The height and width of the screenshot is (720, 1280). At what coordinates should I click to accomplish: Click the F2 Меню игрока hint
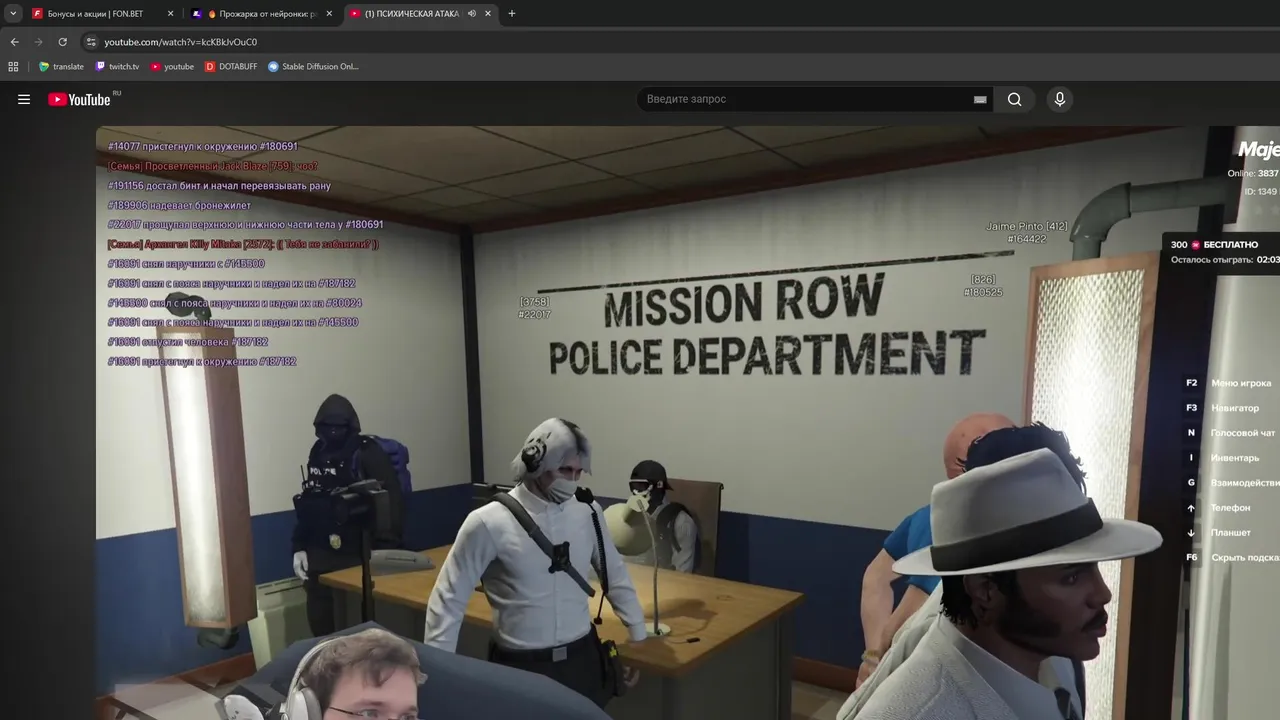tap(1228, 383)
